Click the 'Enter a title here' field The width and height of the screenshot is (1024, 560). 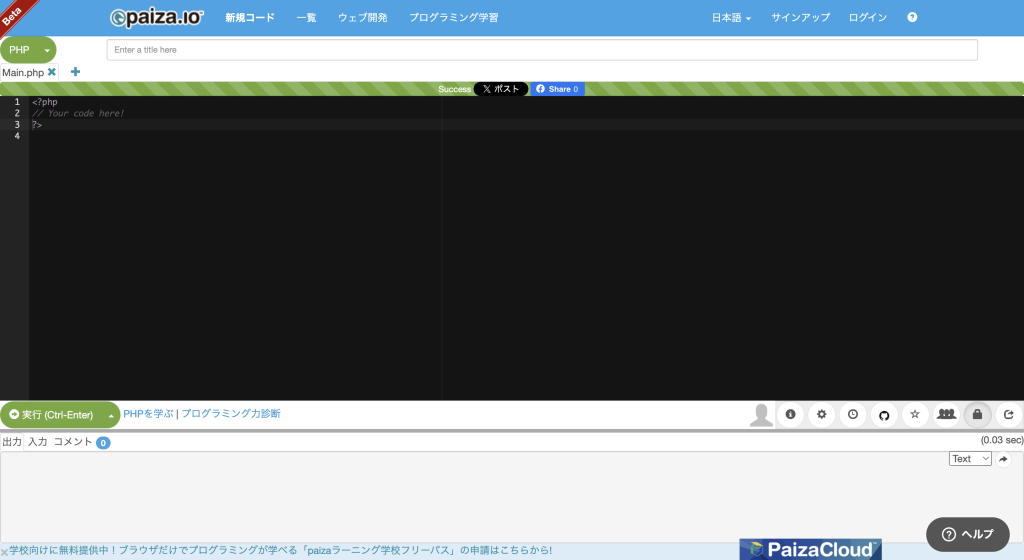[541, 49]
